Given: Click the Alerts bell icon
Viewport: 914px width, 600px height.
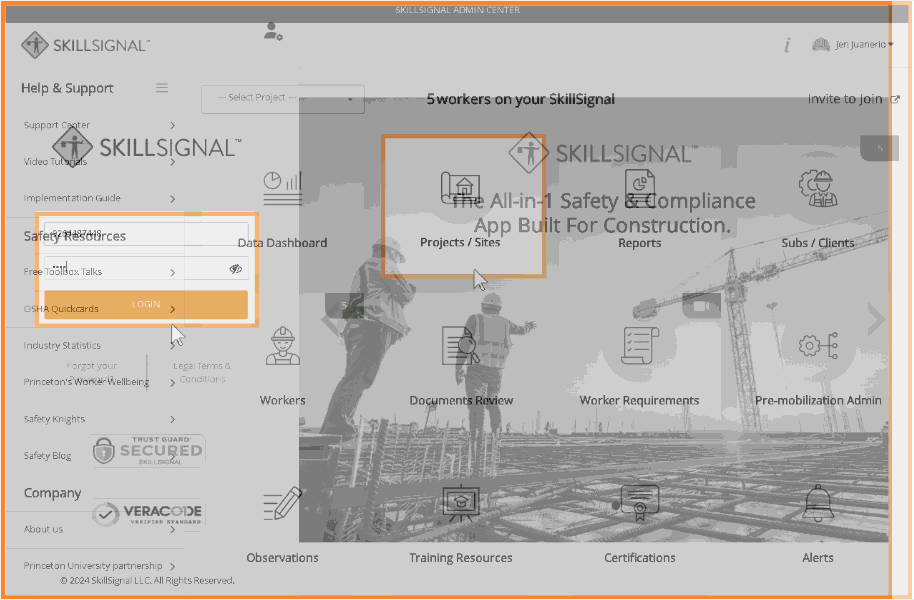Looking at the screenshot, I should coord(817,505).
